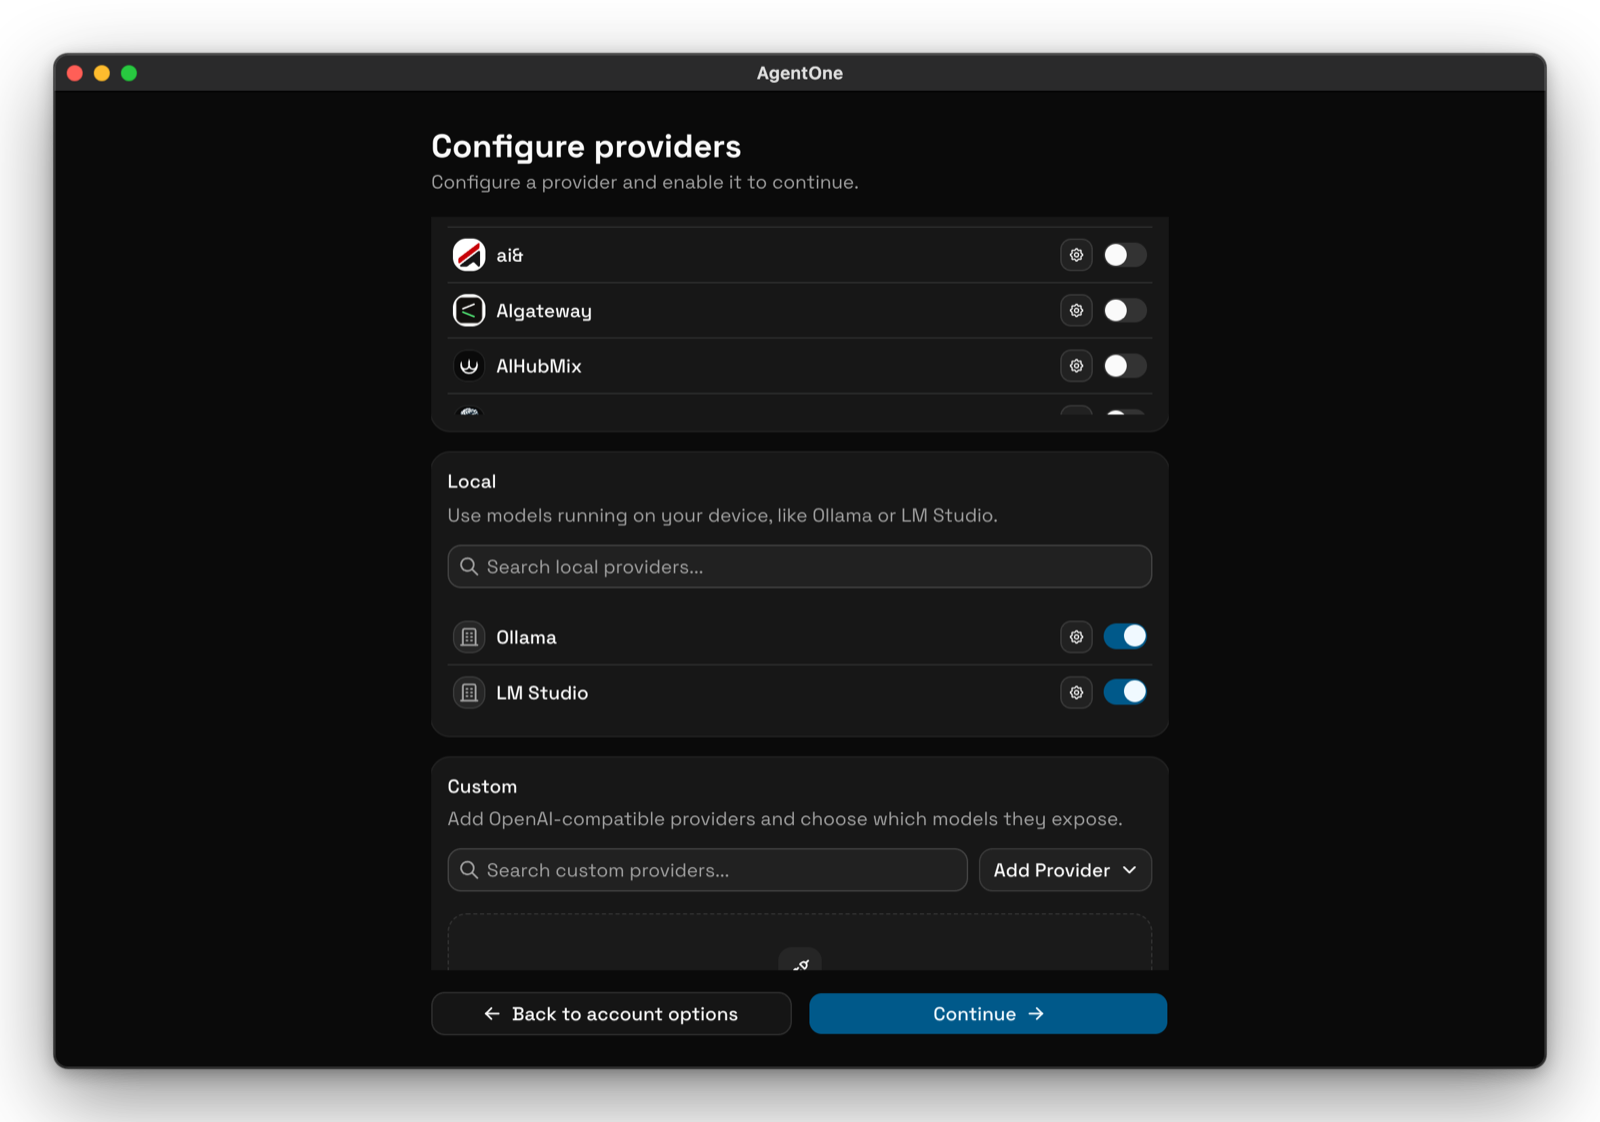Go back to account options
This screenshot has width=1600, height=1122.
(611, 1014)
